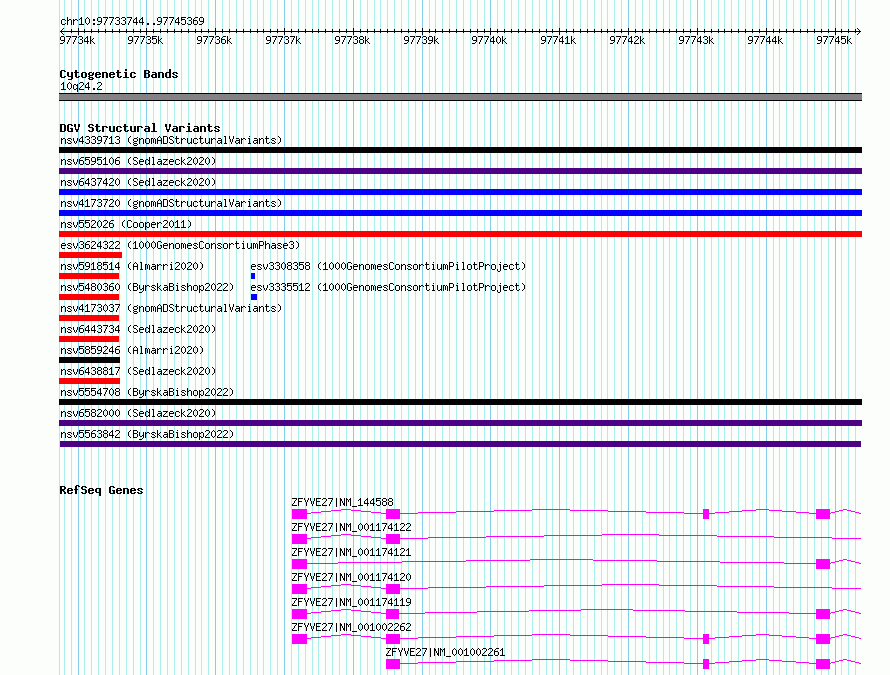The height and width of the screenshot is (675, 890).
Task: Click the chr10:97733744..97745369 coordinate label
Action: tap(132, 21)
